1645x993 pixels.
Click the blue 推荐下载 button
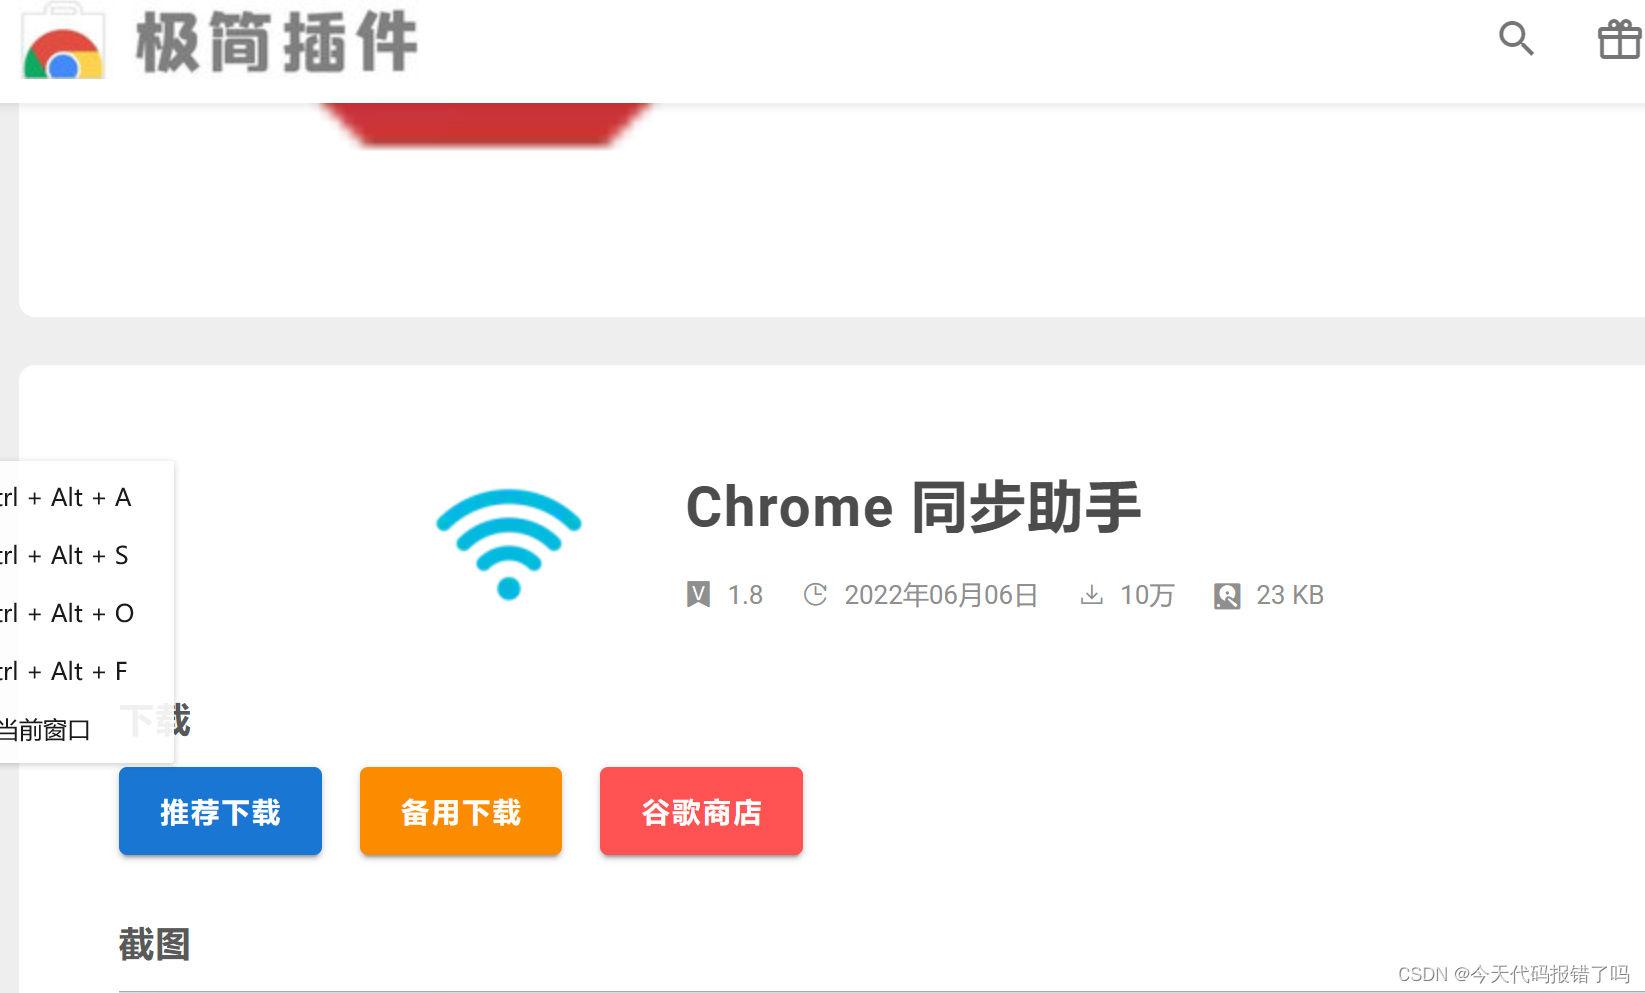coord(220,811)
